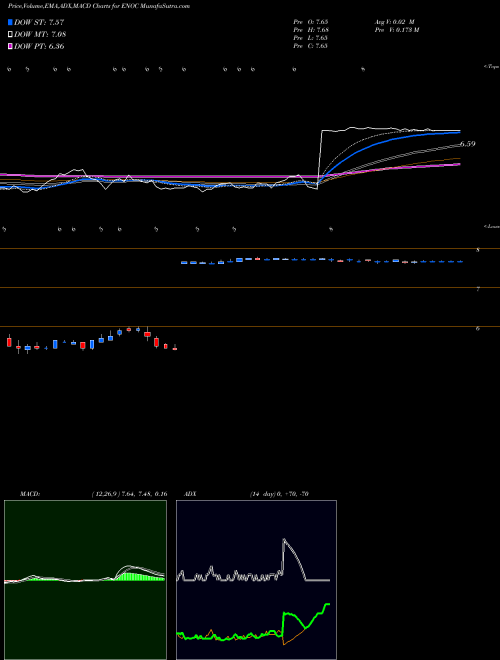Click the 'Pre H: 7.68' value

pos(311,30)
